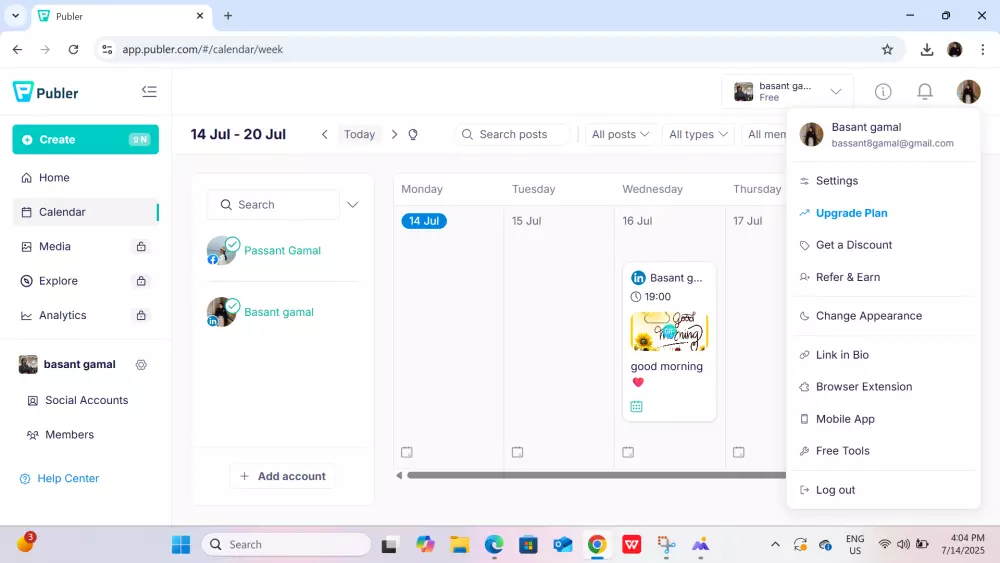Toggle the Passant Gamal account selection
The image size is (1000, 563).
(264, 251)
